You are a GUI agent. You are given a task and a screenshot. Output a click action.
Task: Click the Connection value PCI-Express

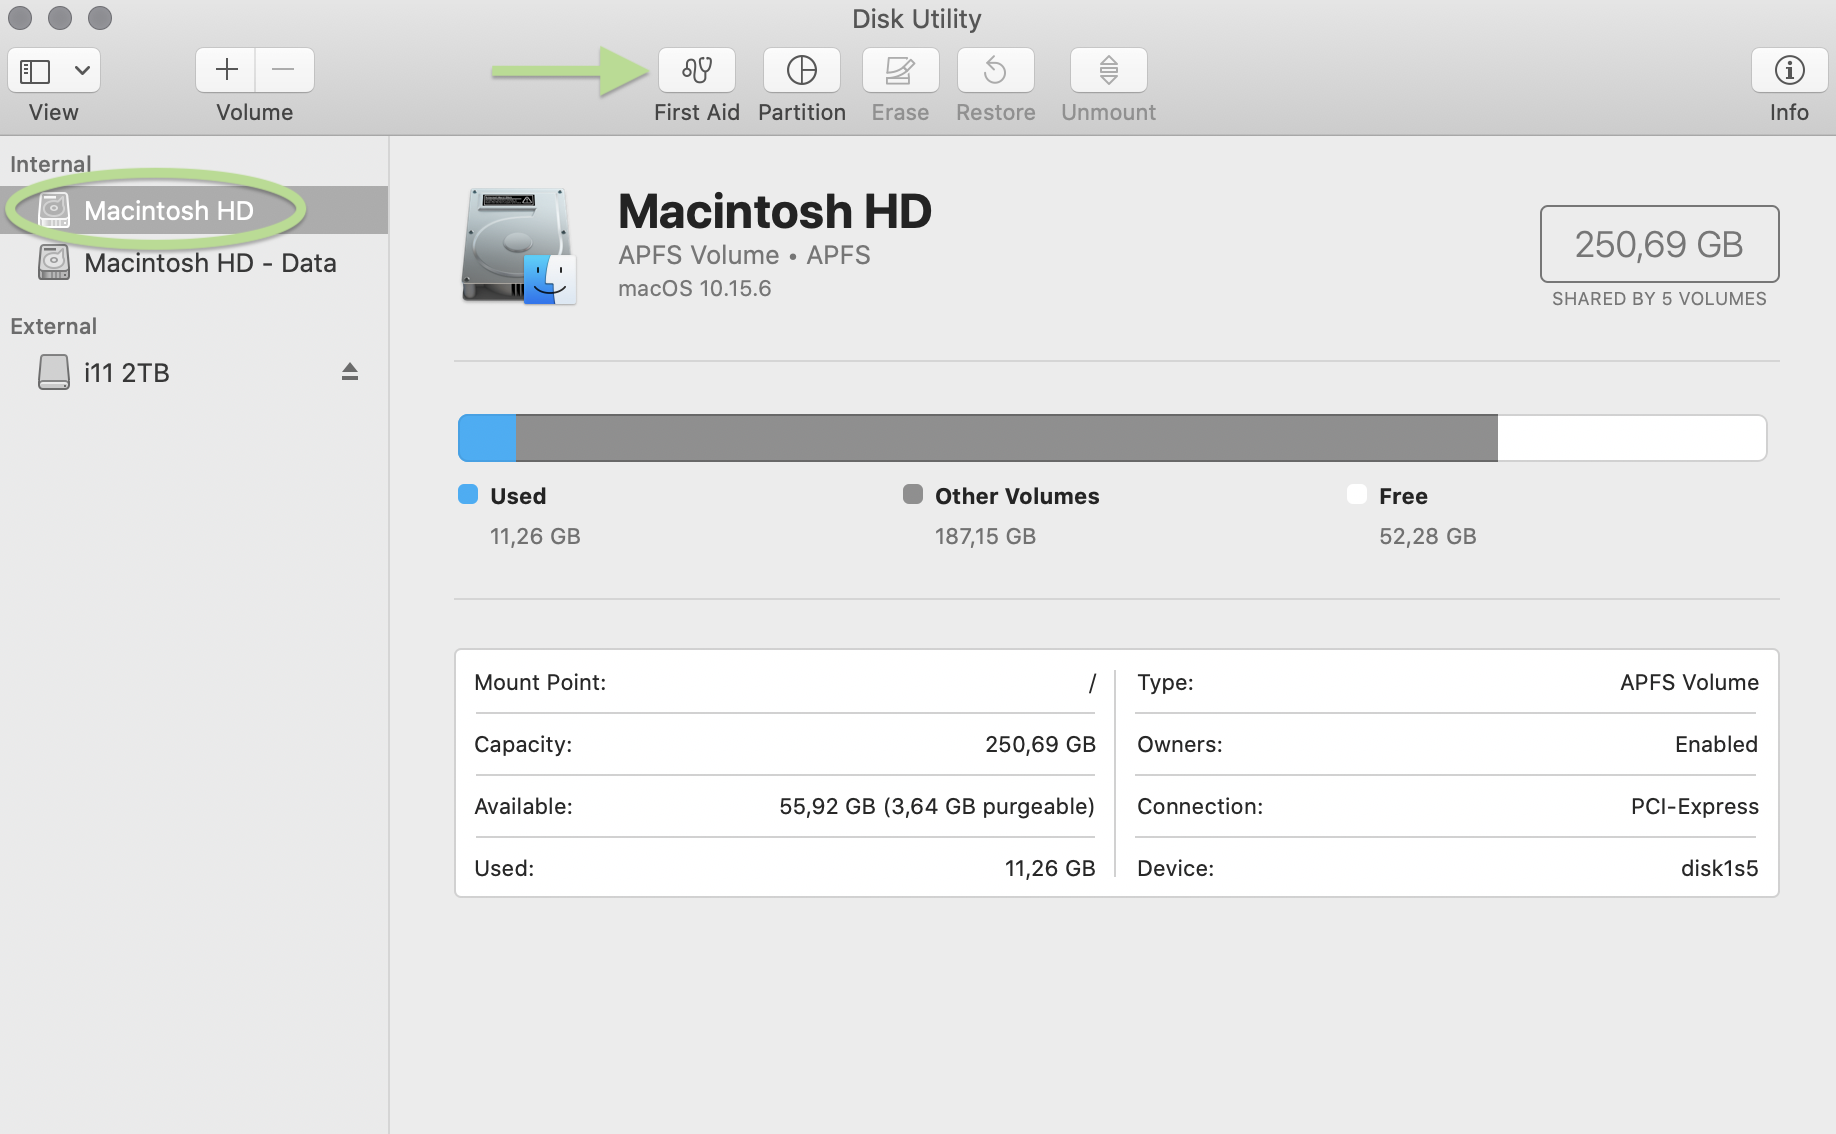click(1694, 806)
